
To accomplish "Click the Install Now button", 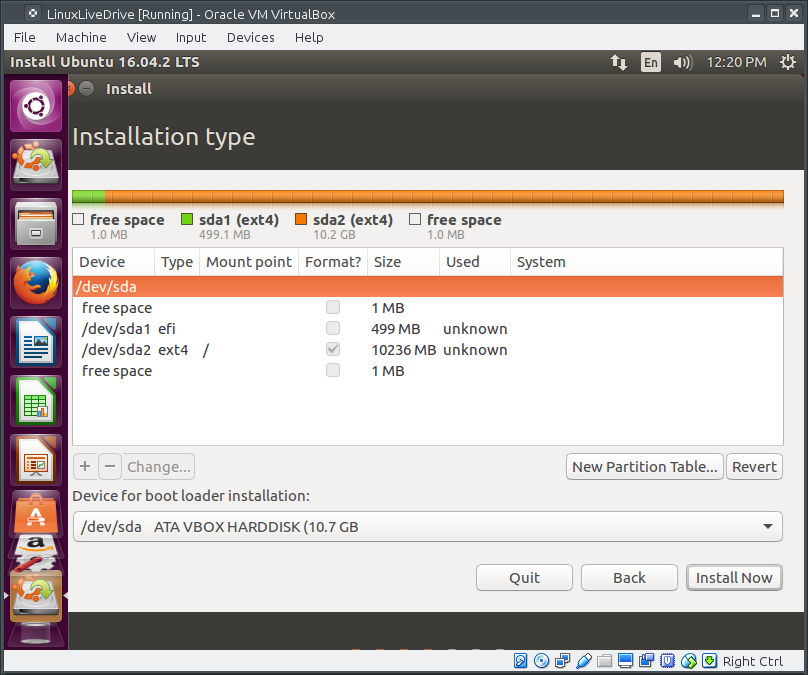I will 734,577.
